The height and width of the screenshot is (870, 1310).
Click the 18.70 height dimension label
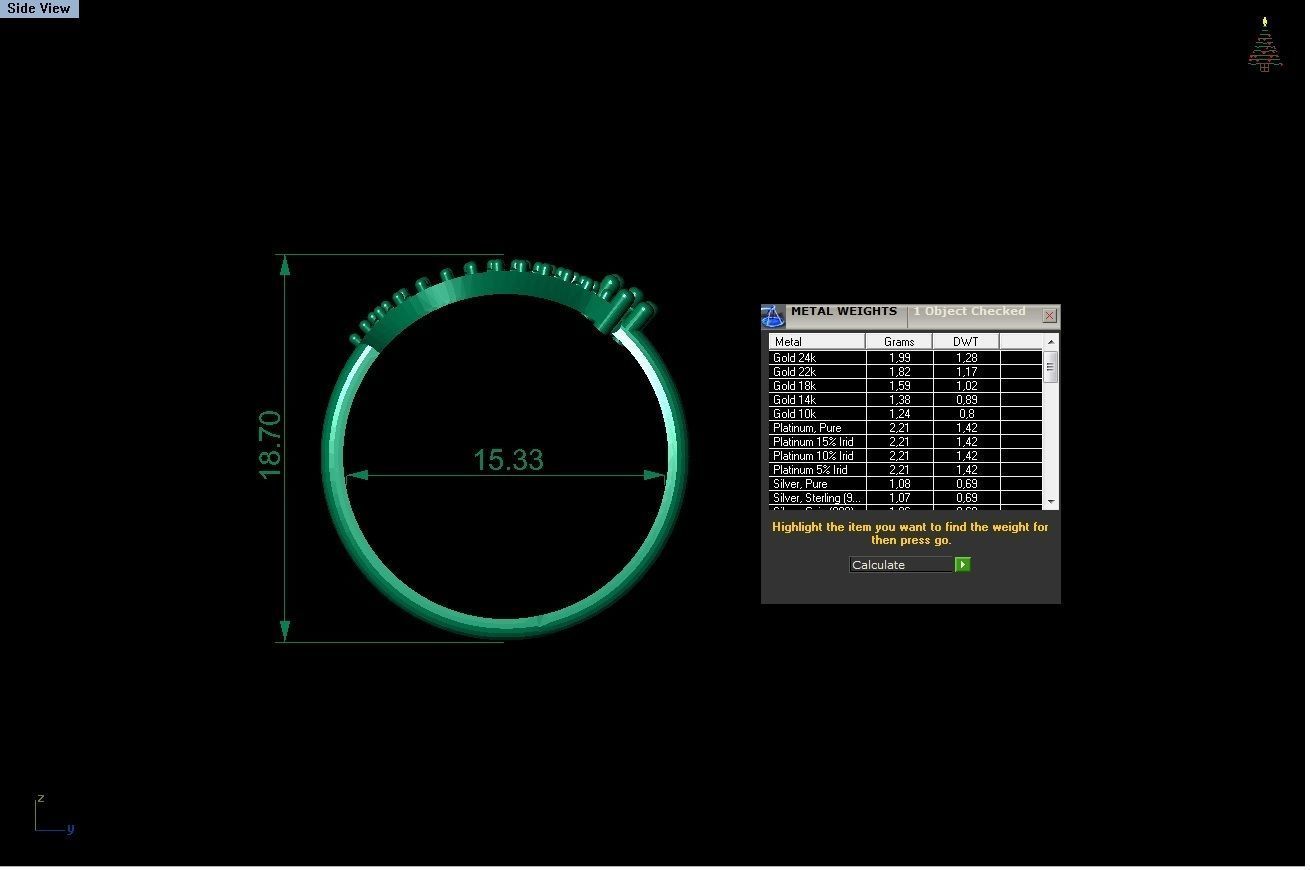pyautogui.click(x=270, y=445)
